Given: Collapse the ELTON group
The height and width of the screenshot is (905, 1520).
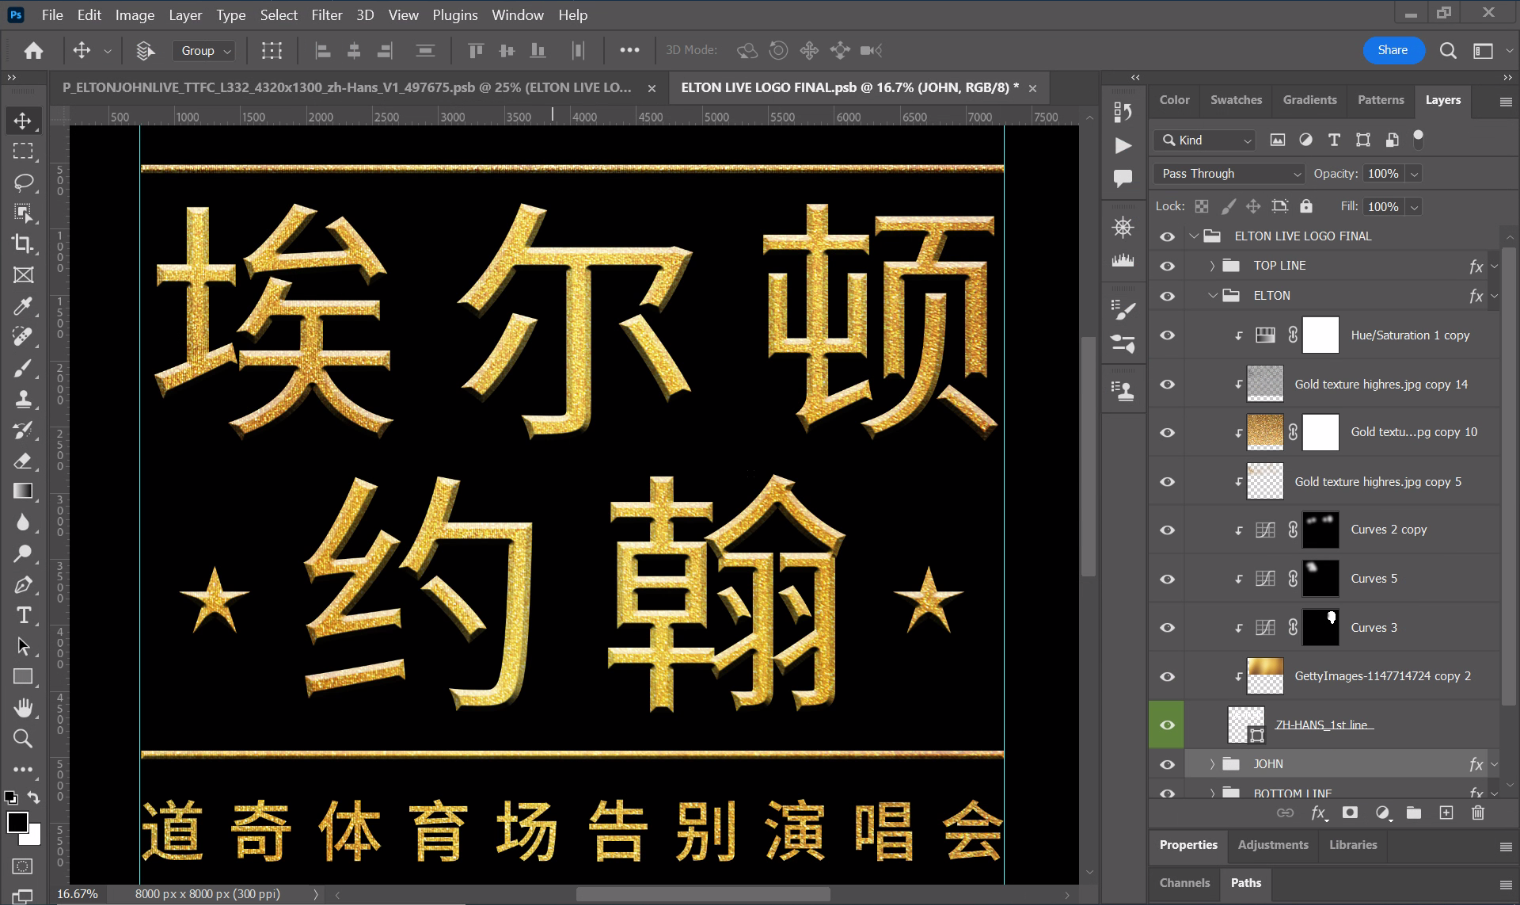Looking at the screenshot, I should pos(1212,296).
